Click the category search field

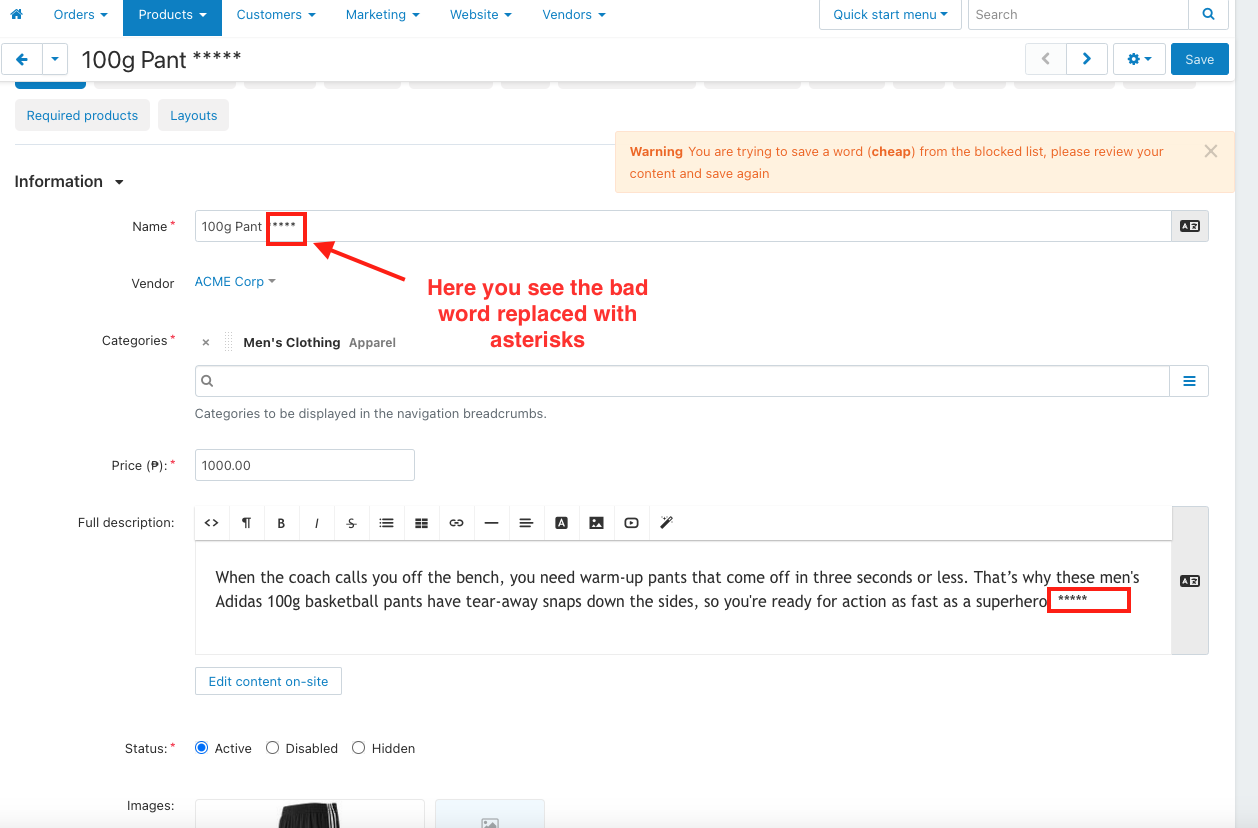click(x=682, y=381)
